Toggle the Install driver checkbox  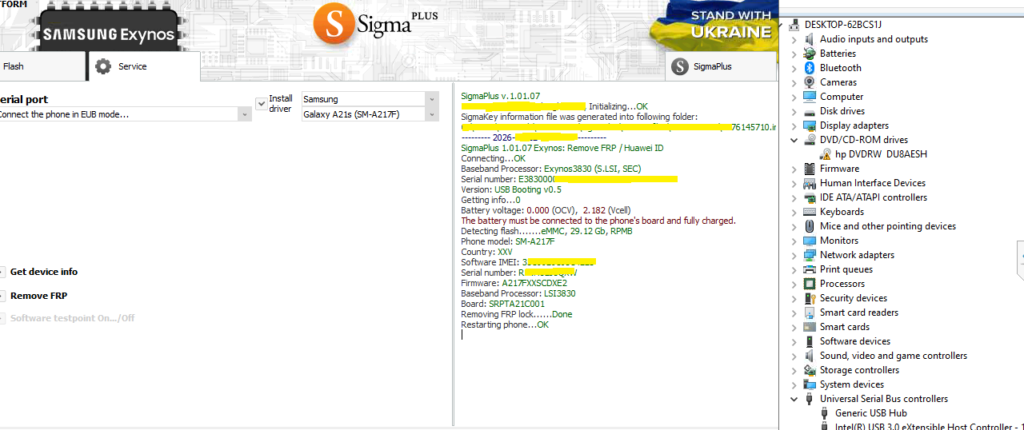(261, 100)
